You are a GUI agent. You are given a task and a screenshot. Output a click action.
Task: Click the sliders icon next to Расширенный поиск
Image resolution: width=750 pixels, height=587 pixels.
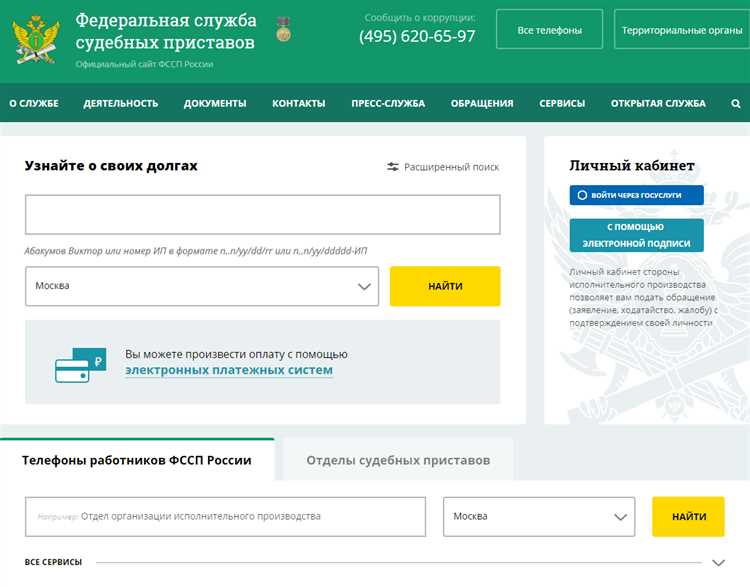pos(393,166)
